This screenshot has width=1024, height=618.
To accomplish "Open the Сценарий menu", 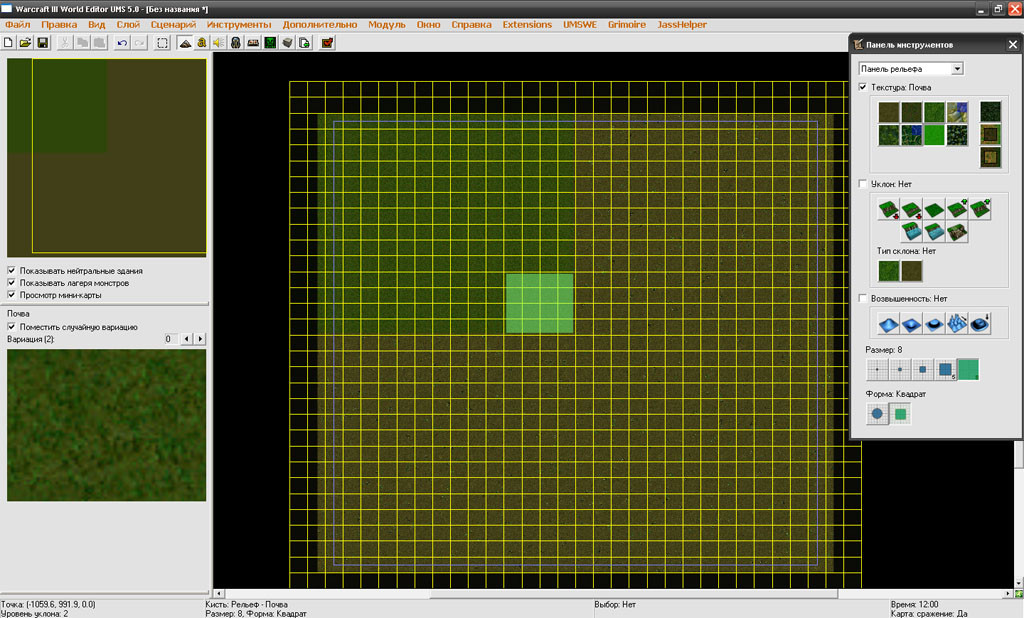I will pyautogui.click(x=173, y=25).
